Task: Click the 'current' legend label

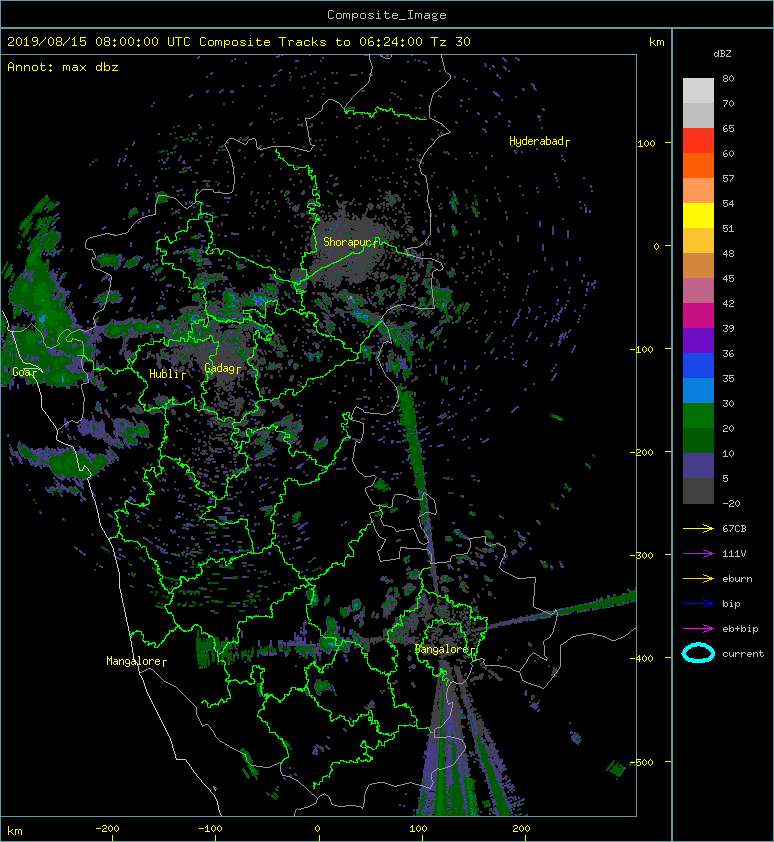Action: [743, 654]
